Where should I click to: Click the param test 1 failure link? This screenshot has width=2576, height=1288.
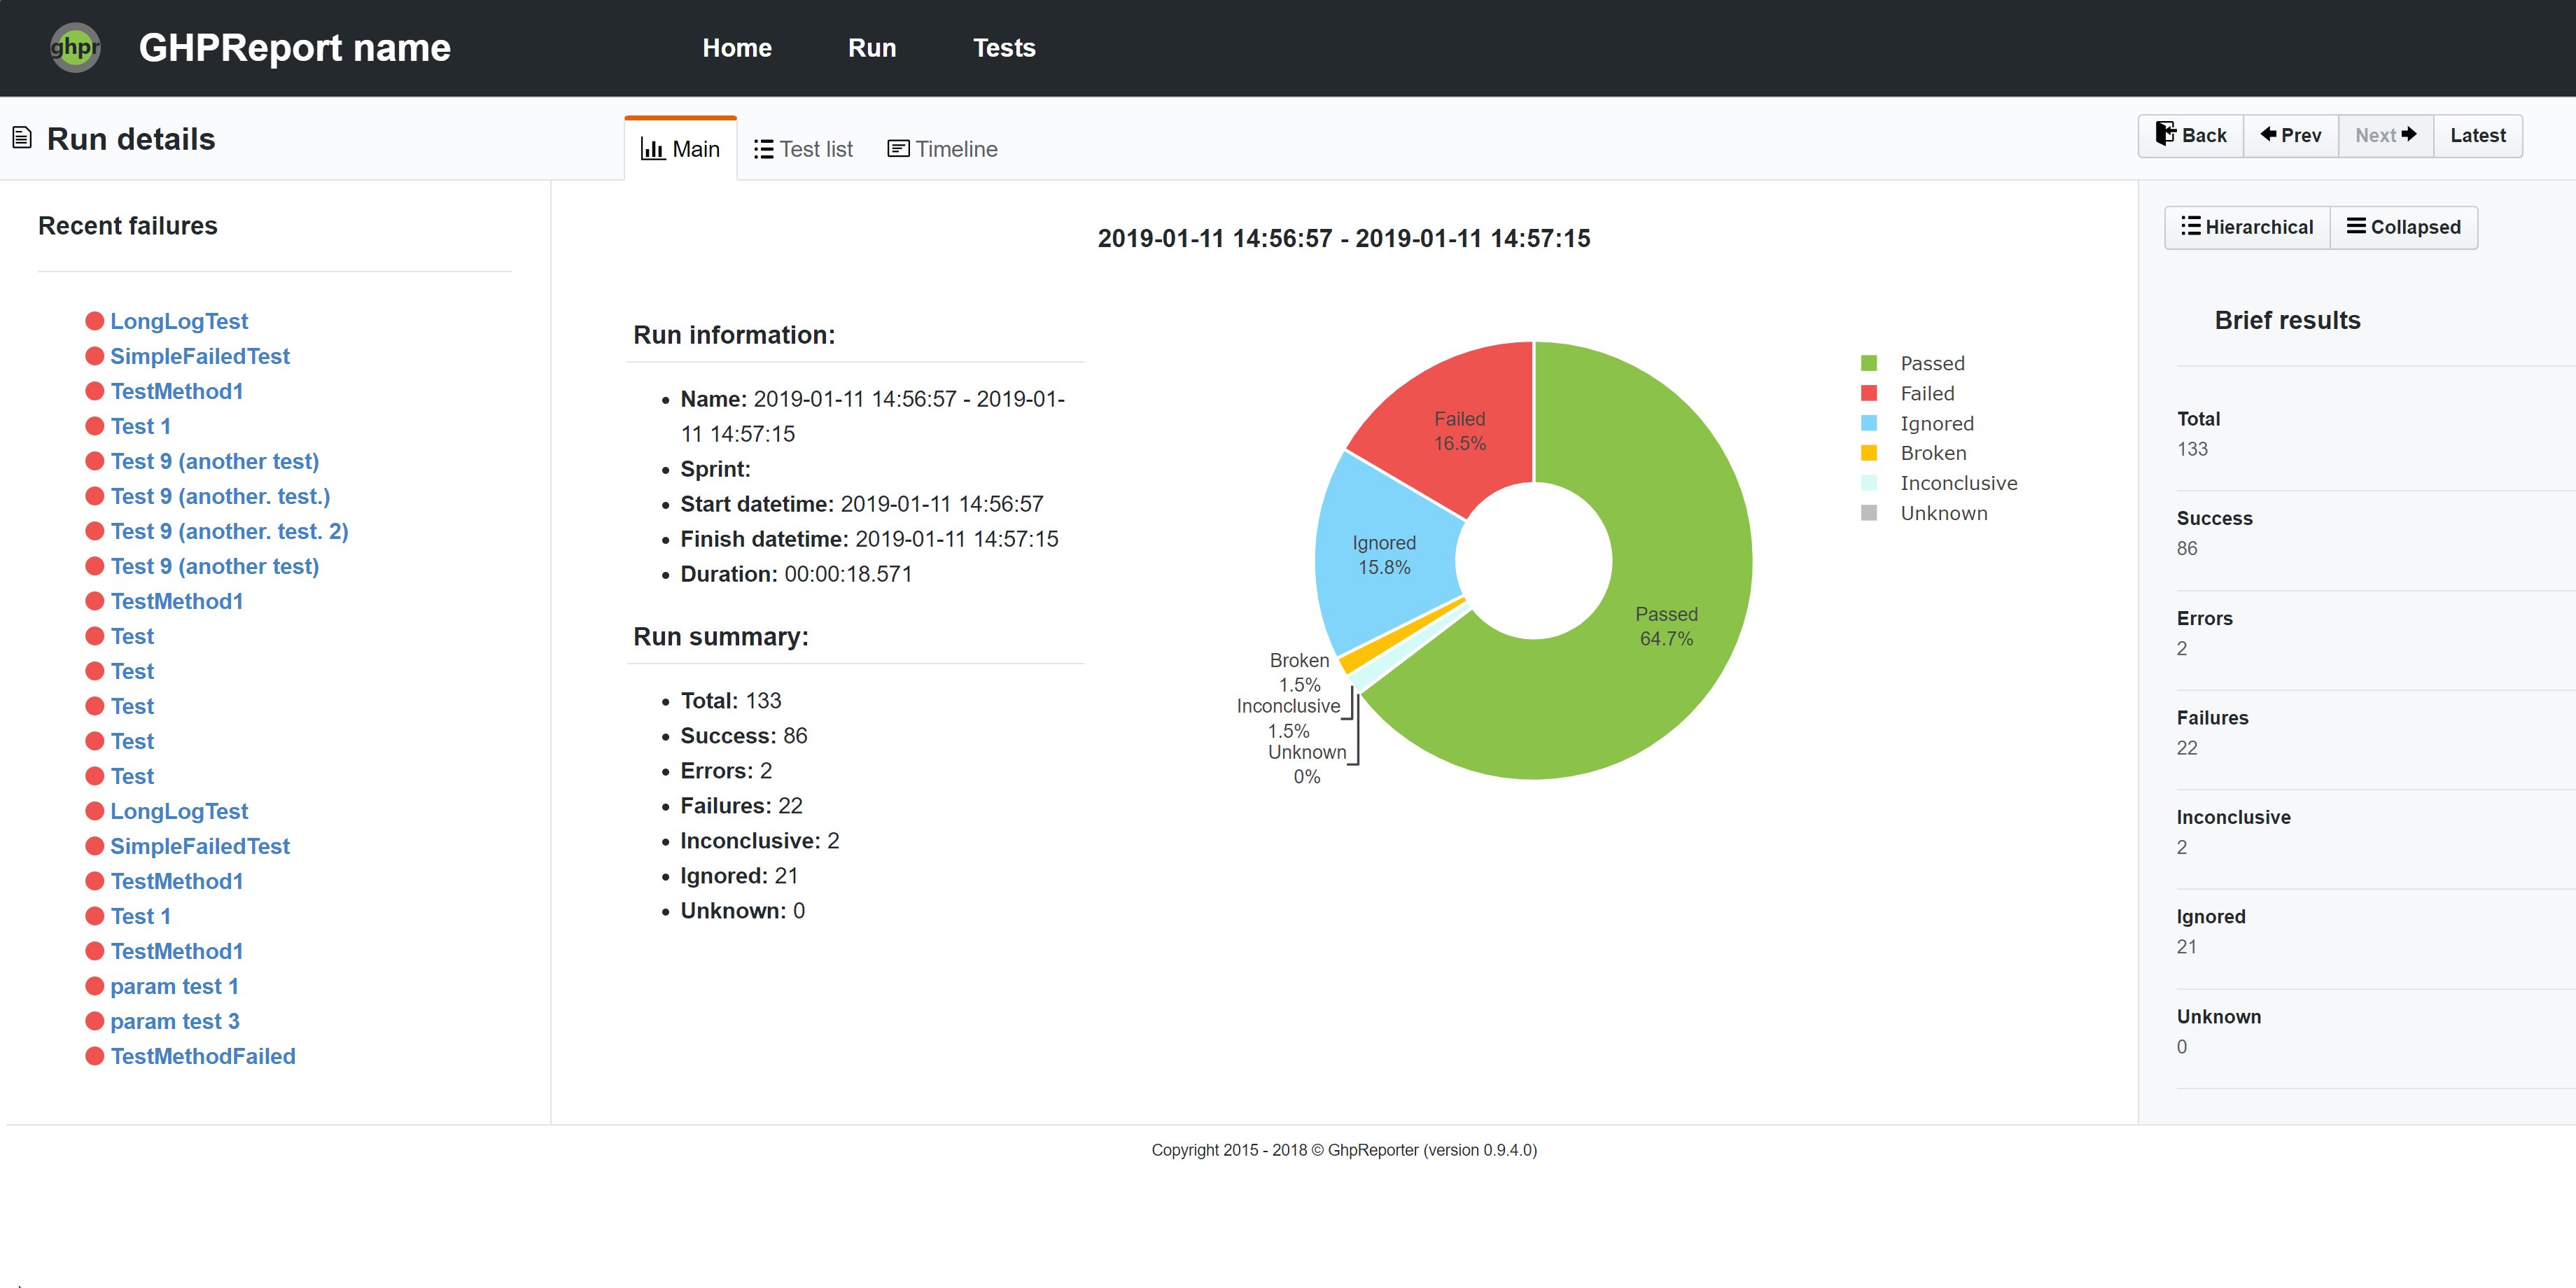174,986
